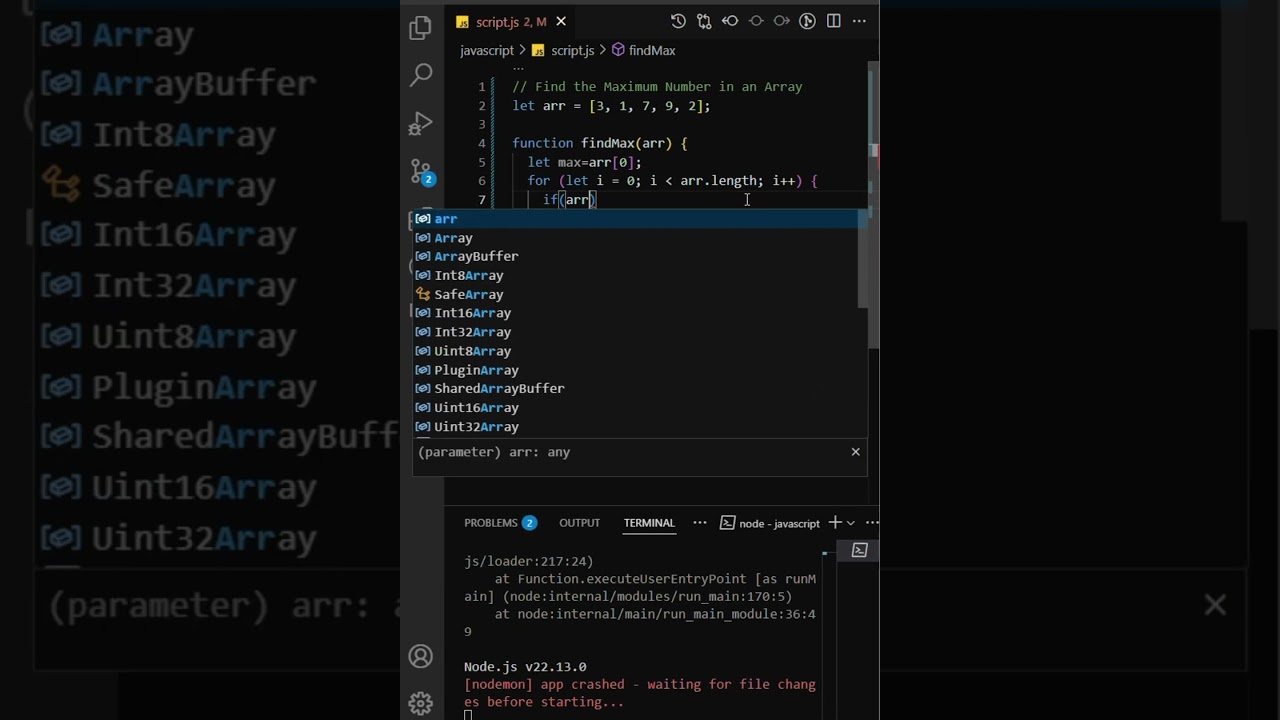The height and width of the screenshot is (720, 1280).
Task: Switch to the PROBLEMS panel tab
Action: click(500, 523)
